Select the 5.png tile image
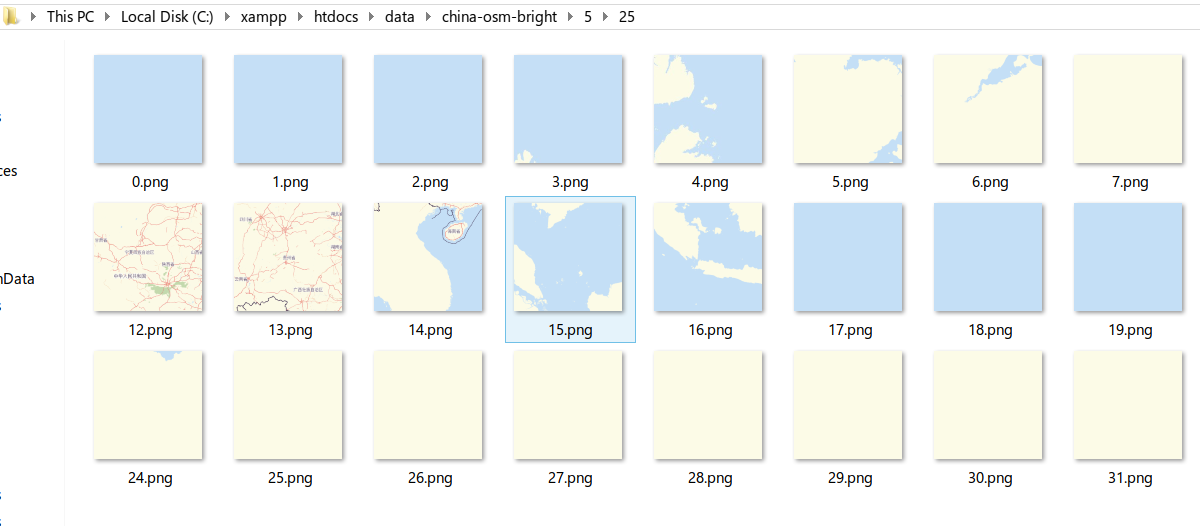 [x=848, y=109]
